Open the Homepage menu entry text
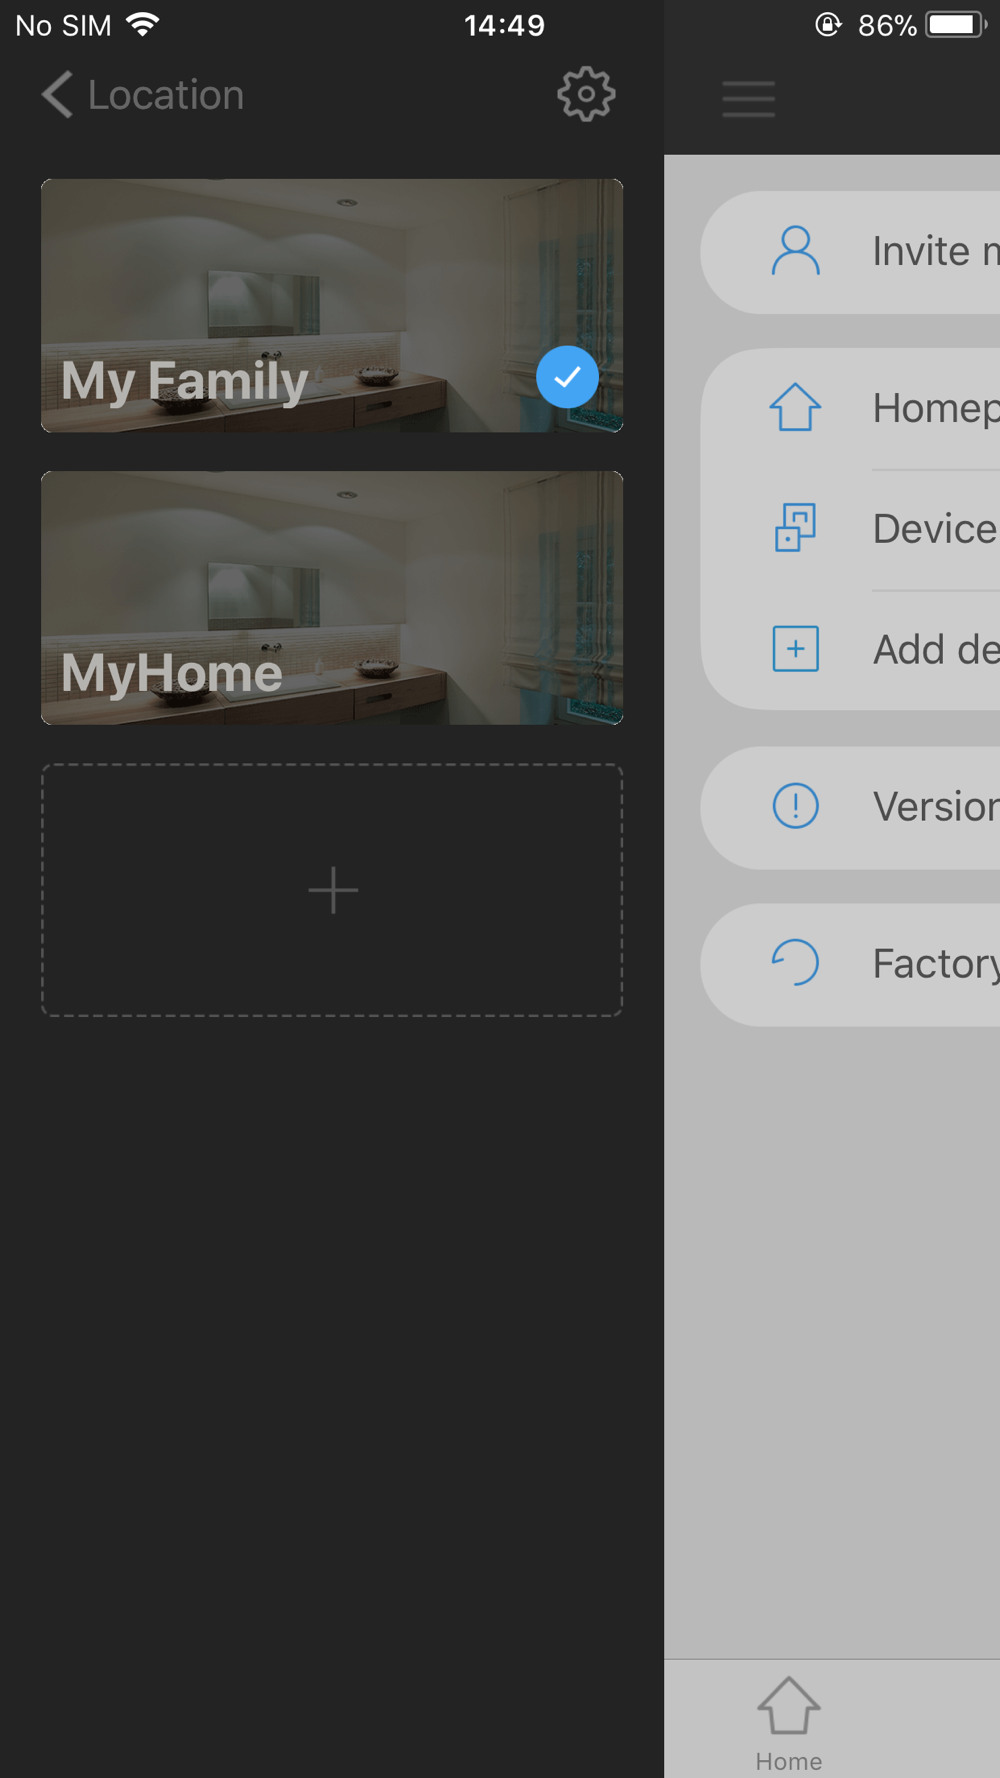 (x=936, y=408)
